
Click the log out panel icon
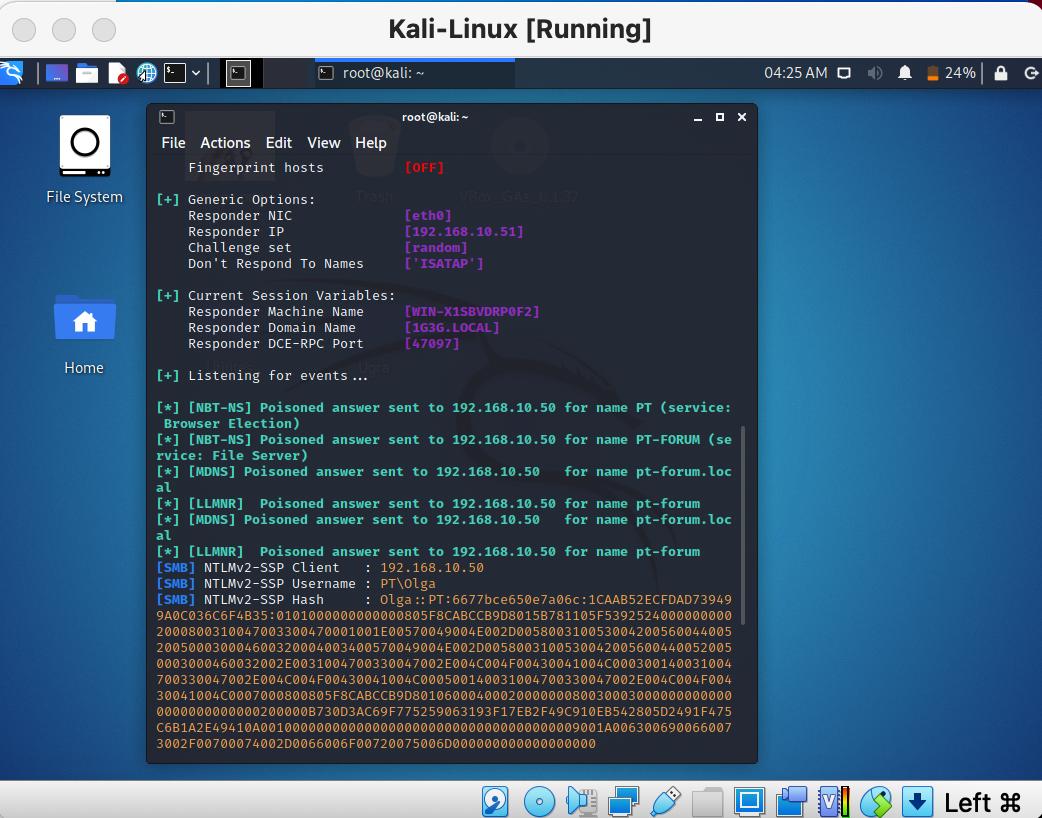tap(1031, 73)
